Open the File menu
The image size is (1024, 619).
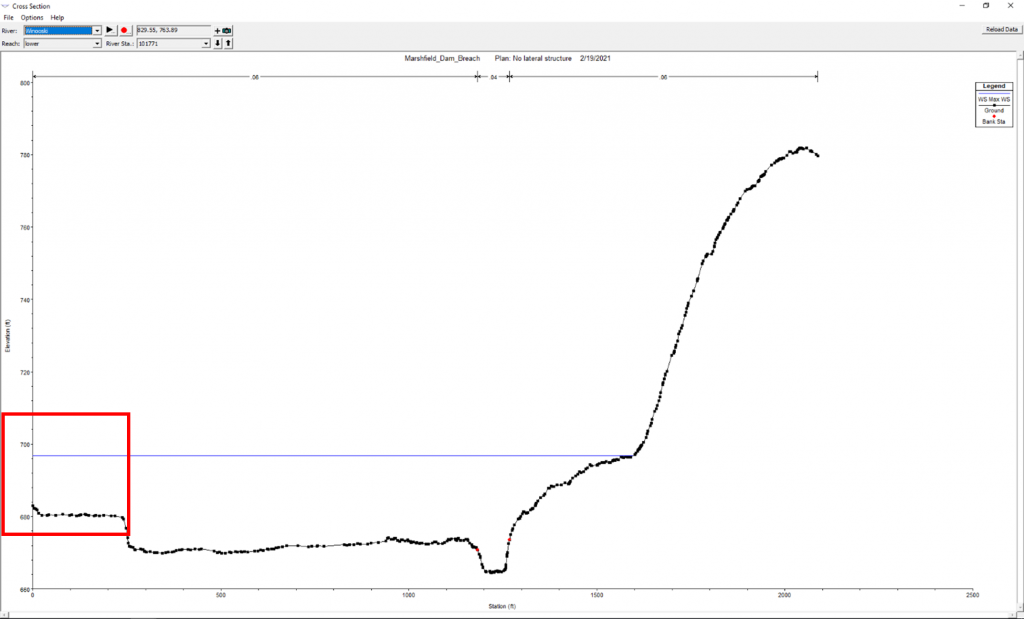[8, 17]
